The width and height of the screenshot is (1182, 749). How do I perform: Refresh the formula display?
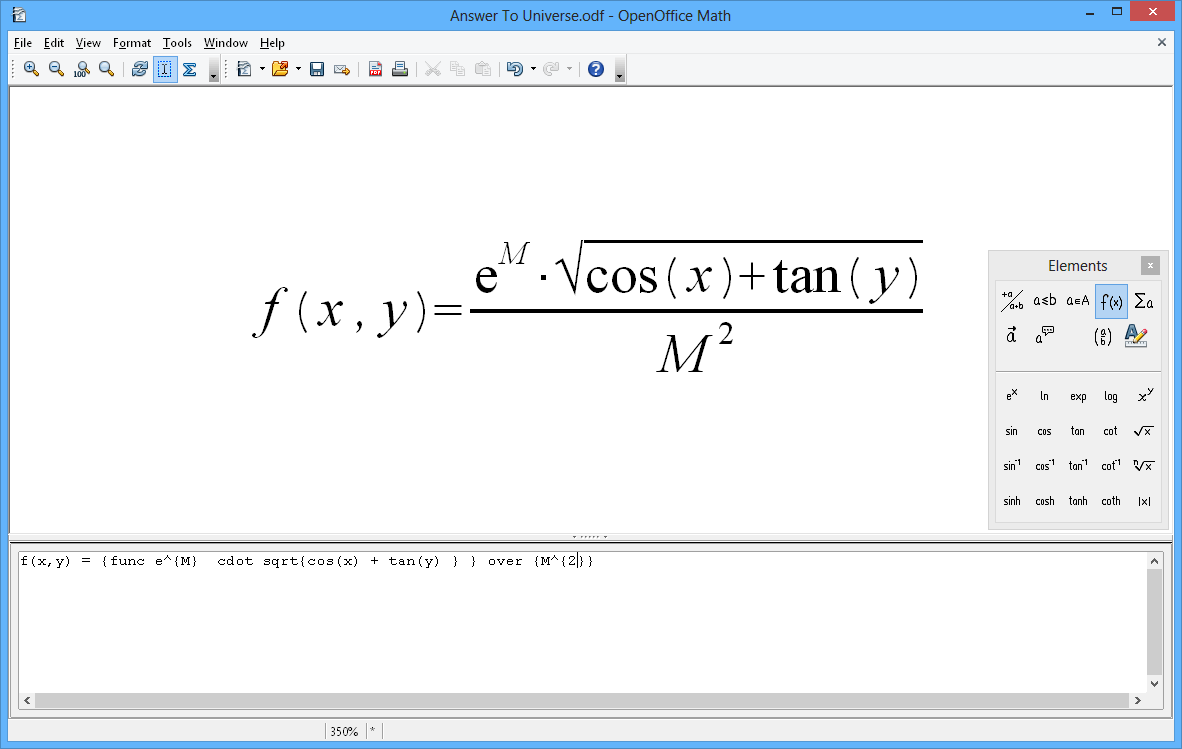click(139, 69)
